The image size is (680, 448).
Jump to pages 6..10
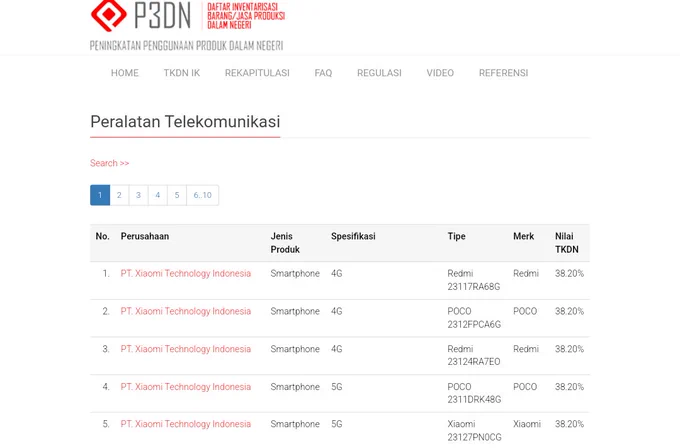[x=203, y=195]
